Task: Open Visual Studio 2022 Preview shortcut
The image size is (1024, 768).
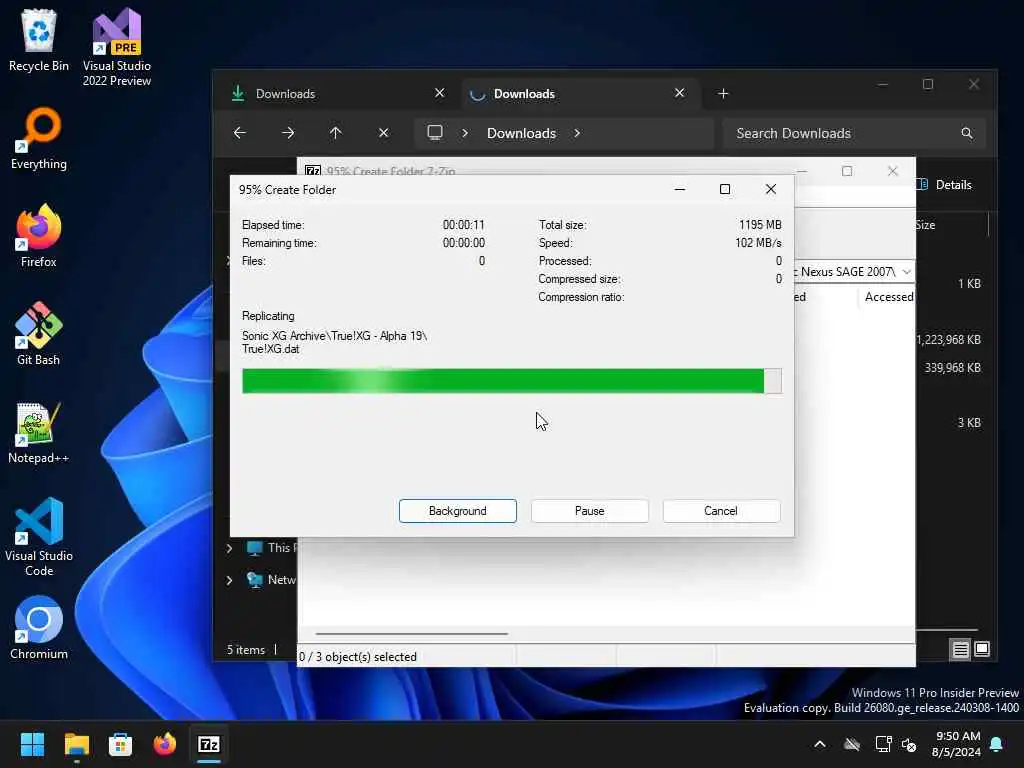Action: point(117,47)
